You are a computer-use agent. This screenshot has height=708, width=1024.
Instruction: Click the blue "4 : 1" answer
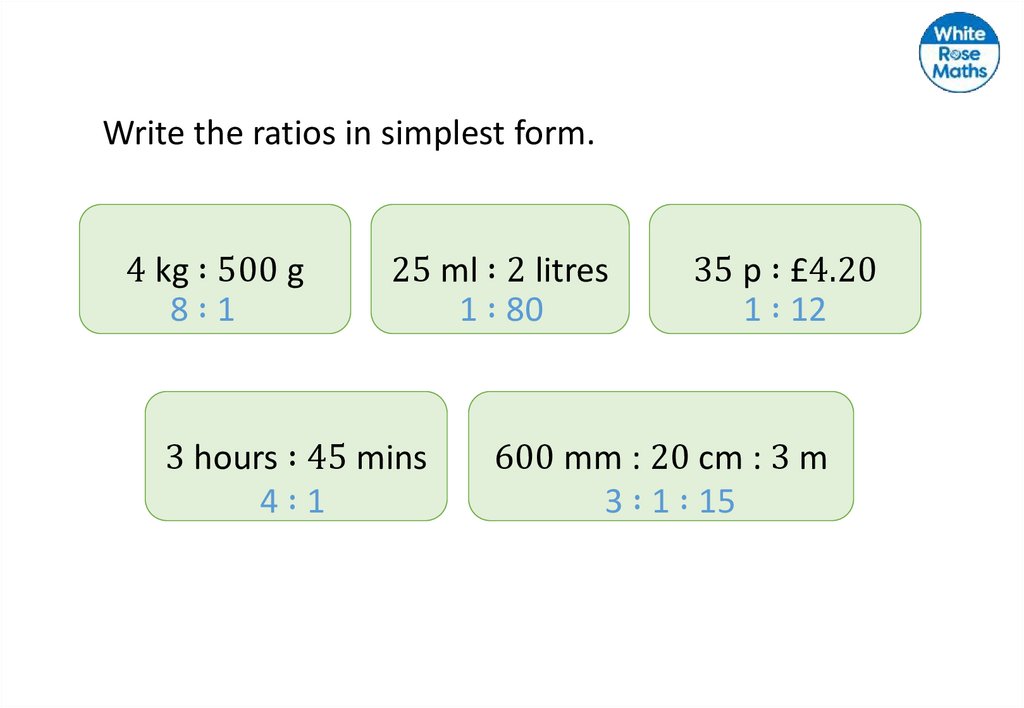[x=292, y=501]
